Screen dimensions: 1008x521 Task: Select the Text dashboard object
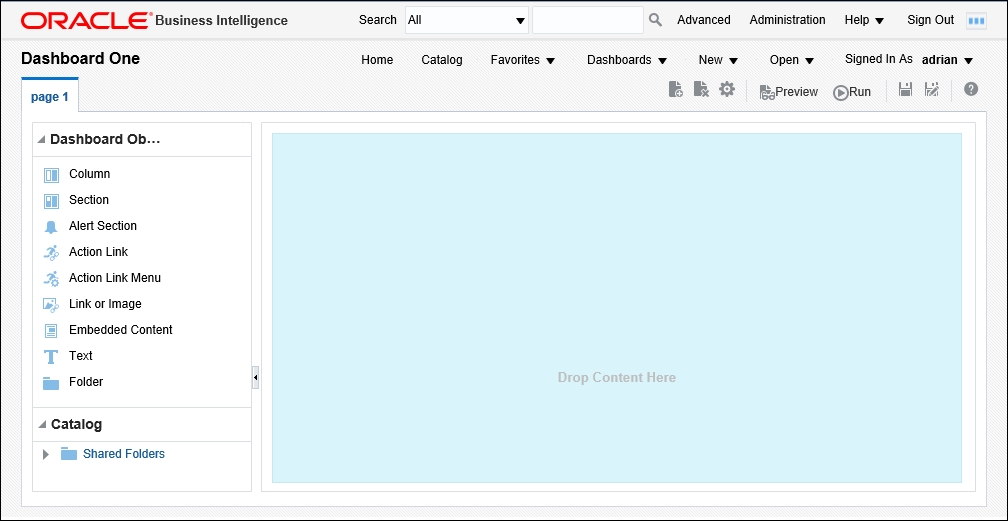tap(68, 356)
